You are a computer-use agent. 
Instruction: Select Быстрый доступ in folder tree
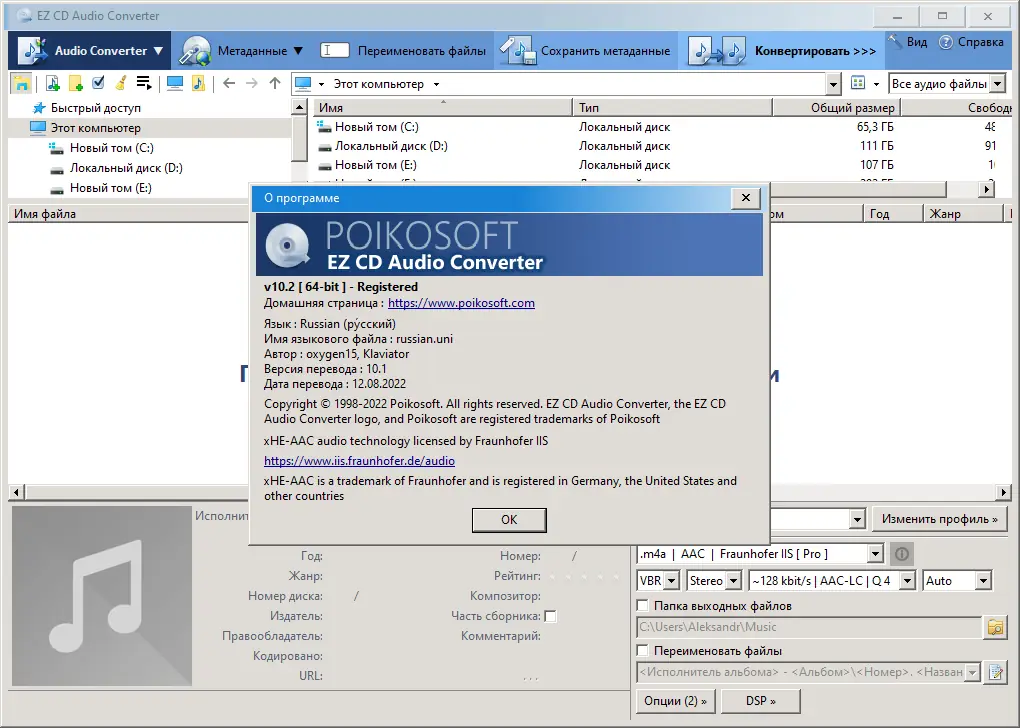click(x=96, y=108)
